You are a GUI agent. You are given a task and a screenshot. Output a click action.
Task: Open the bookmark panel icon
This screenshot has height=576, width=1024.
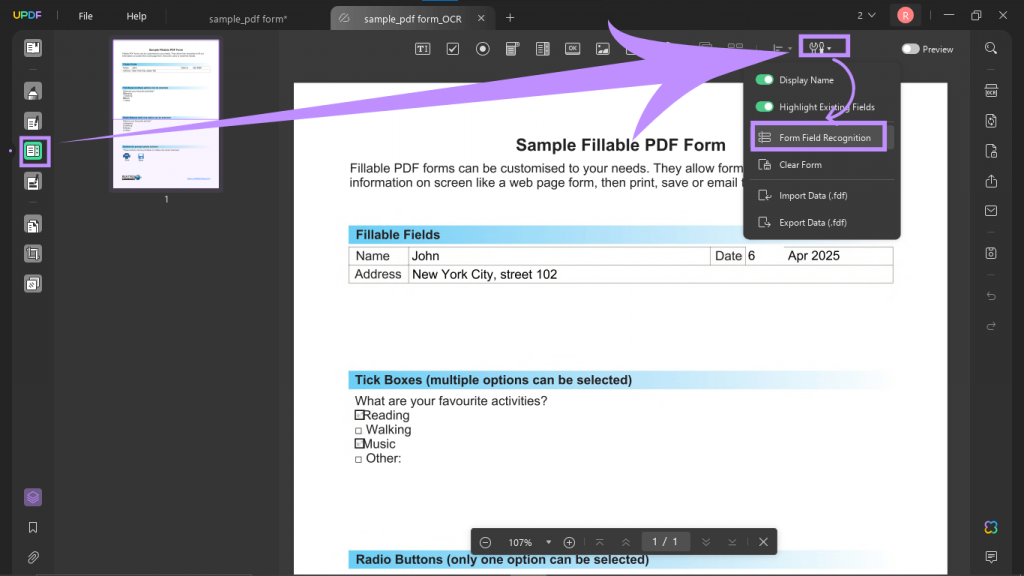(33, 527)
